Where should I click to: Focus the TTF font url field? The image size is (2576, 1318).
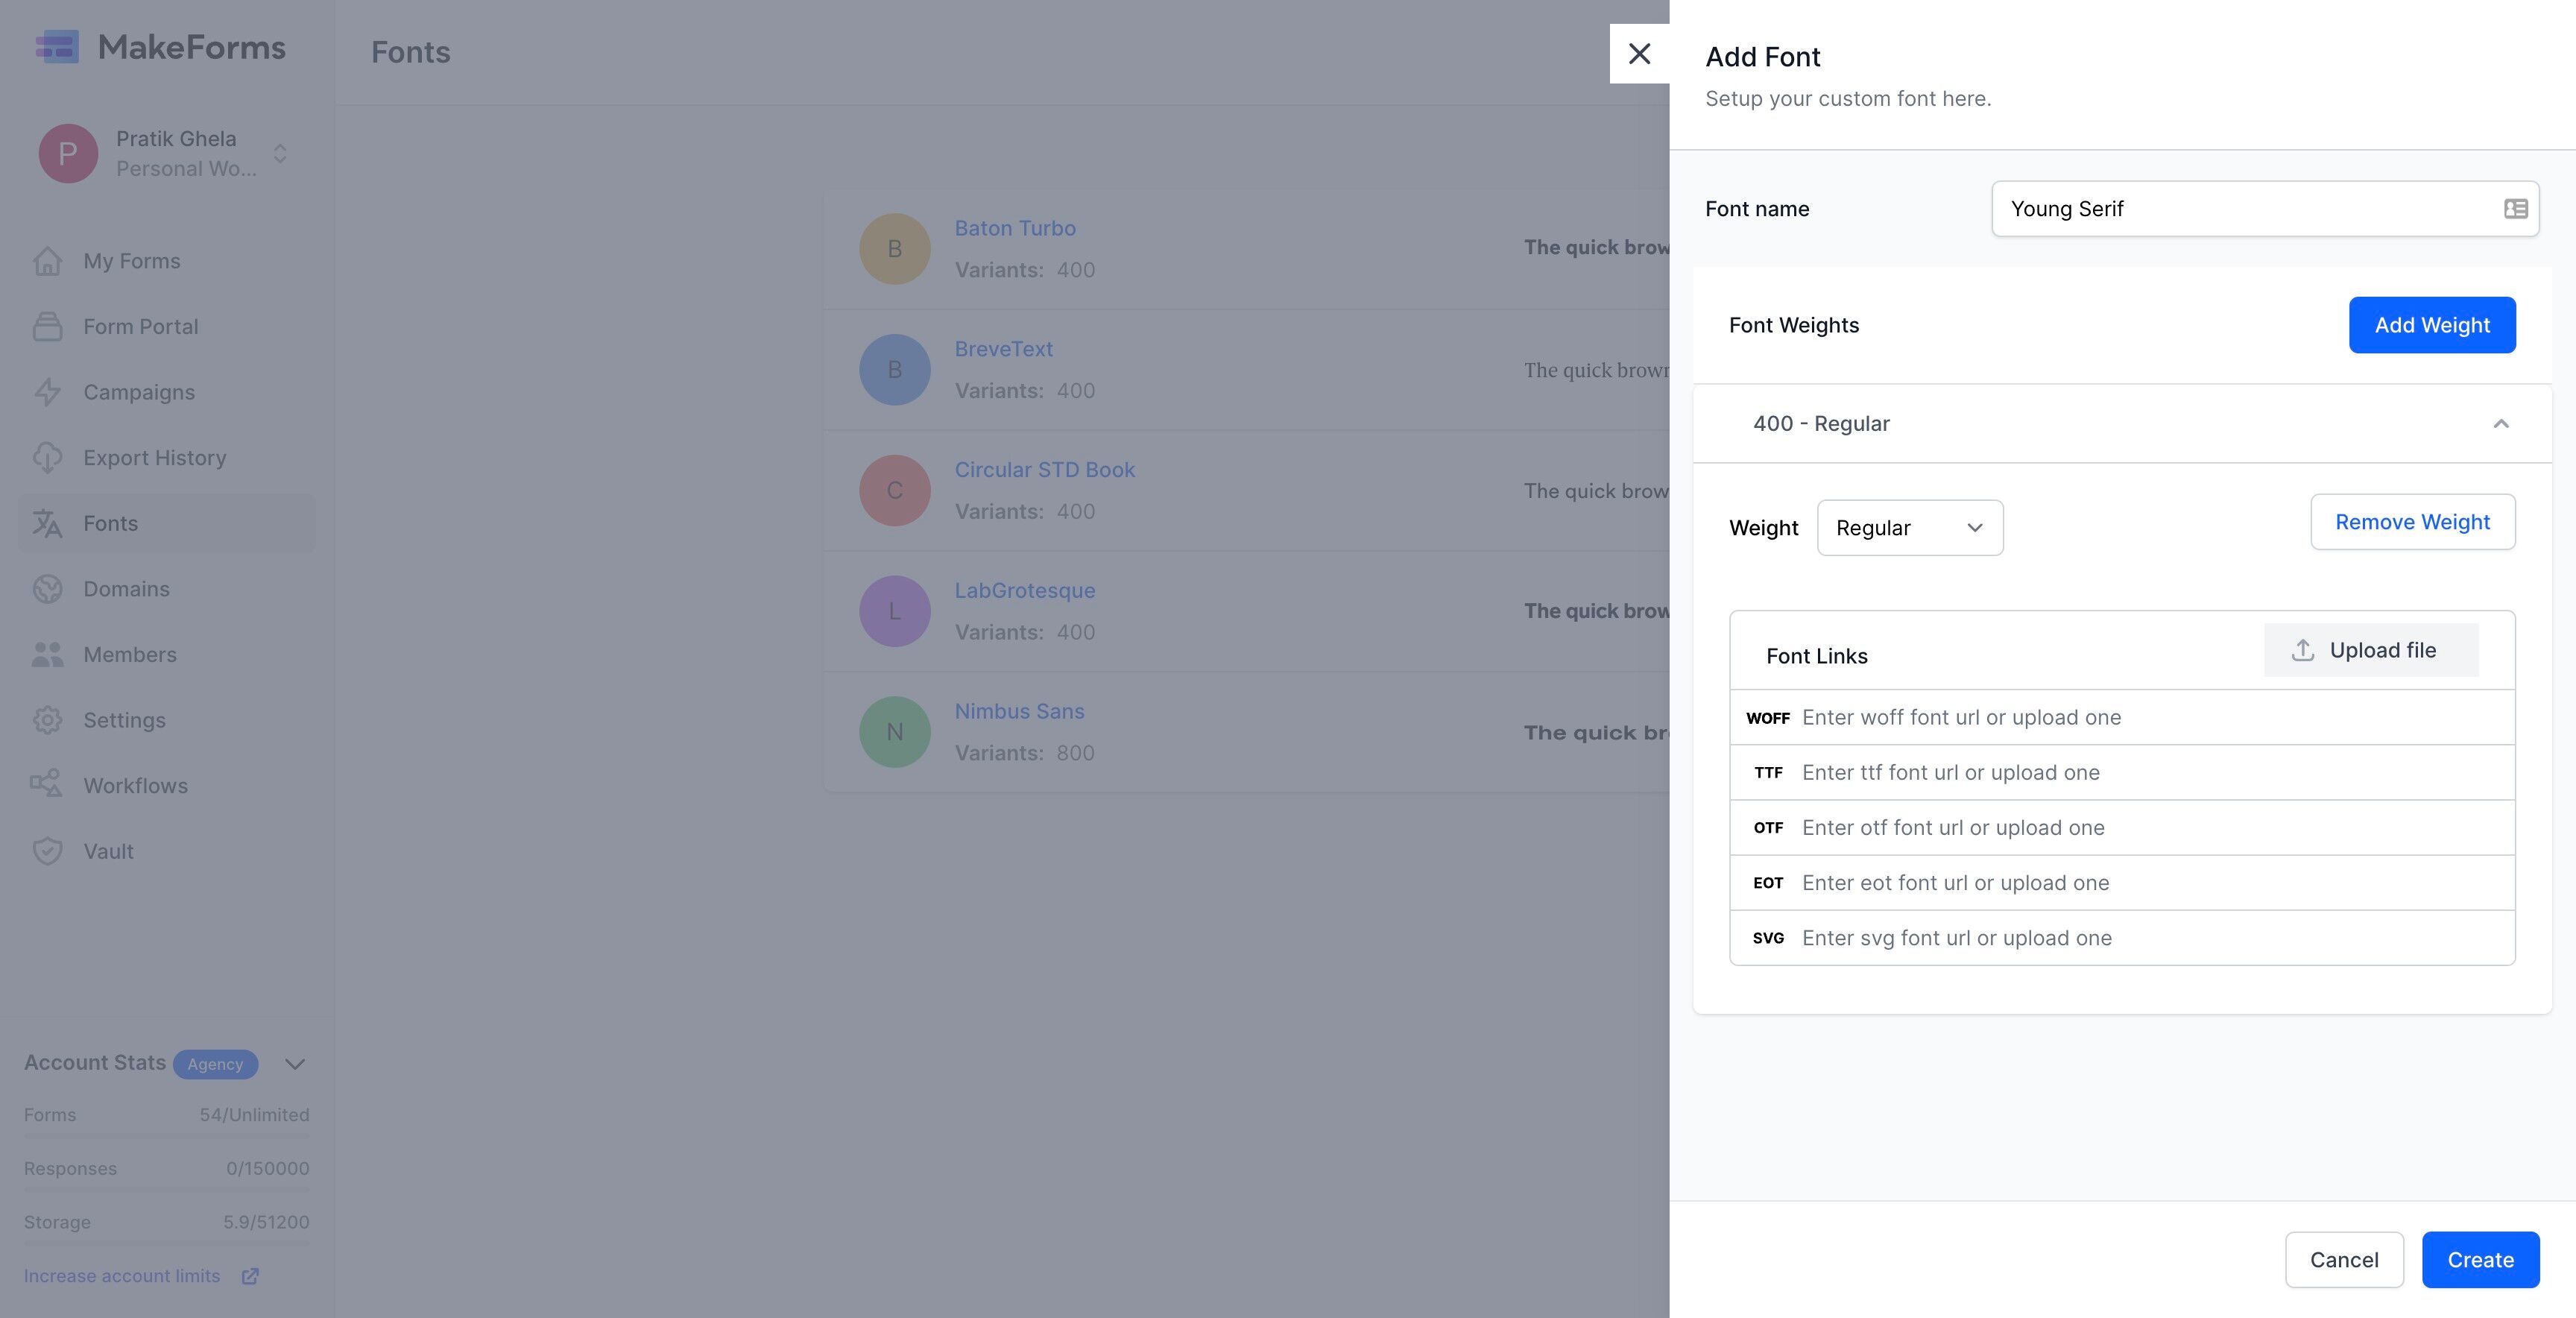2122,773
